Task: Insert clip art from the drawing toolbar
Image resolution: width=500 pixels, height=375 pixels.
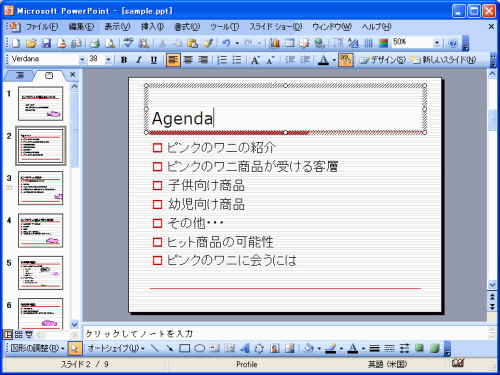Action: tap(274, 348)
